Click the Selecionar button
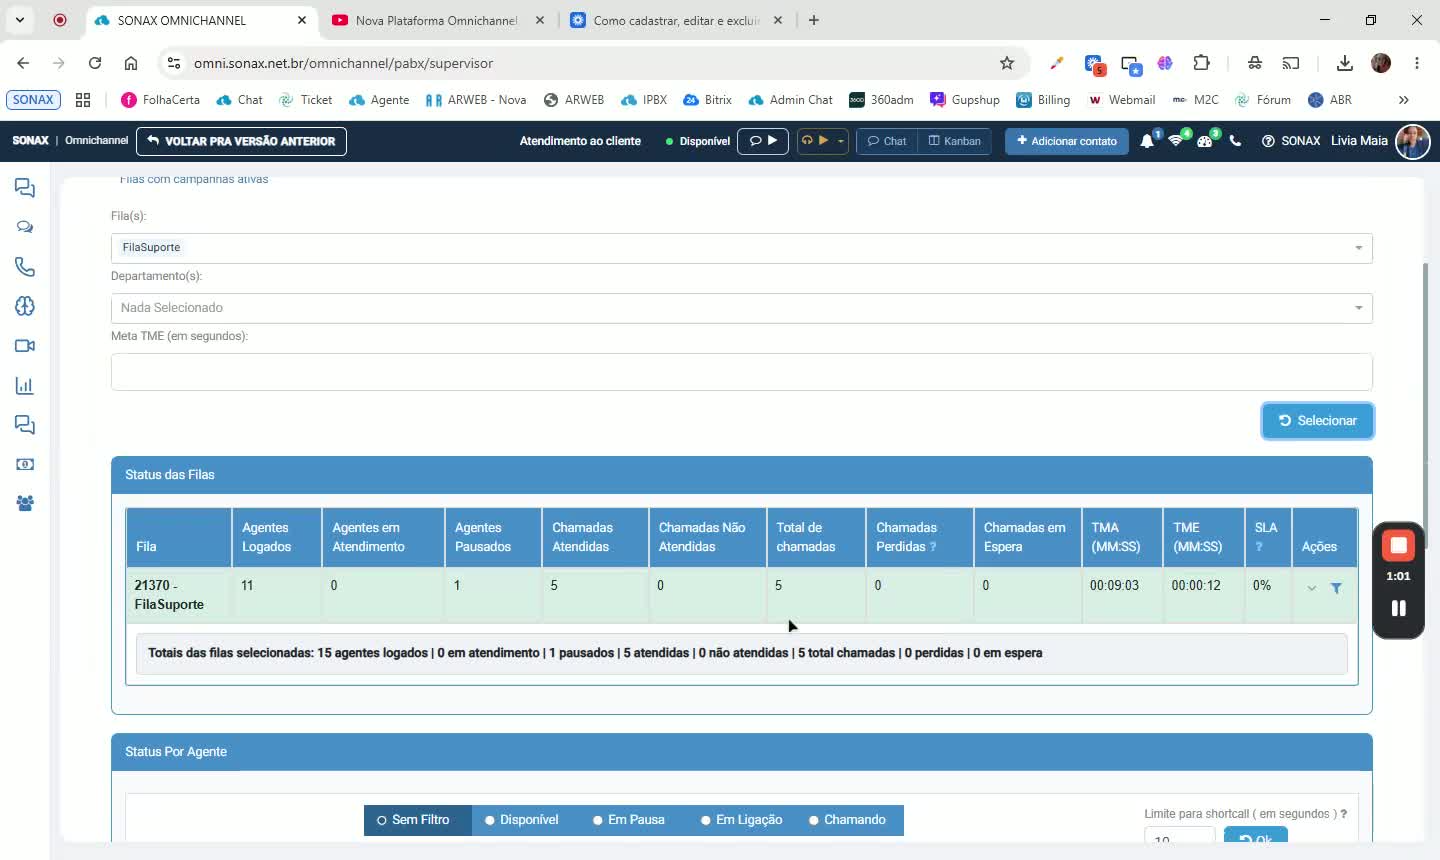This screenshot has height=860, width=1440. click(x=1317, y=421)
